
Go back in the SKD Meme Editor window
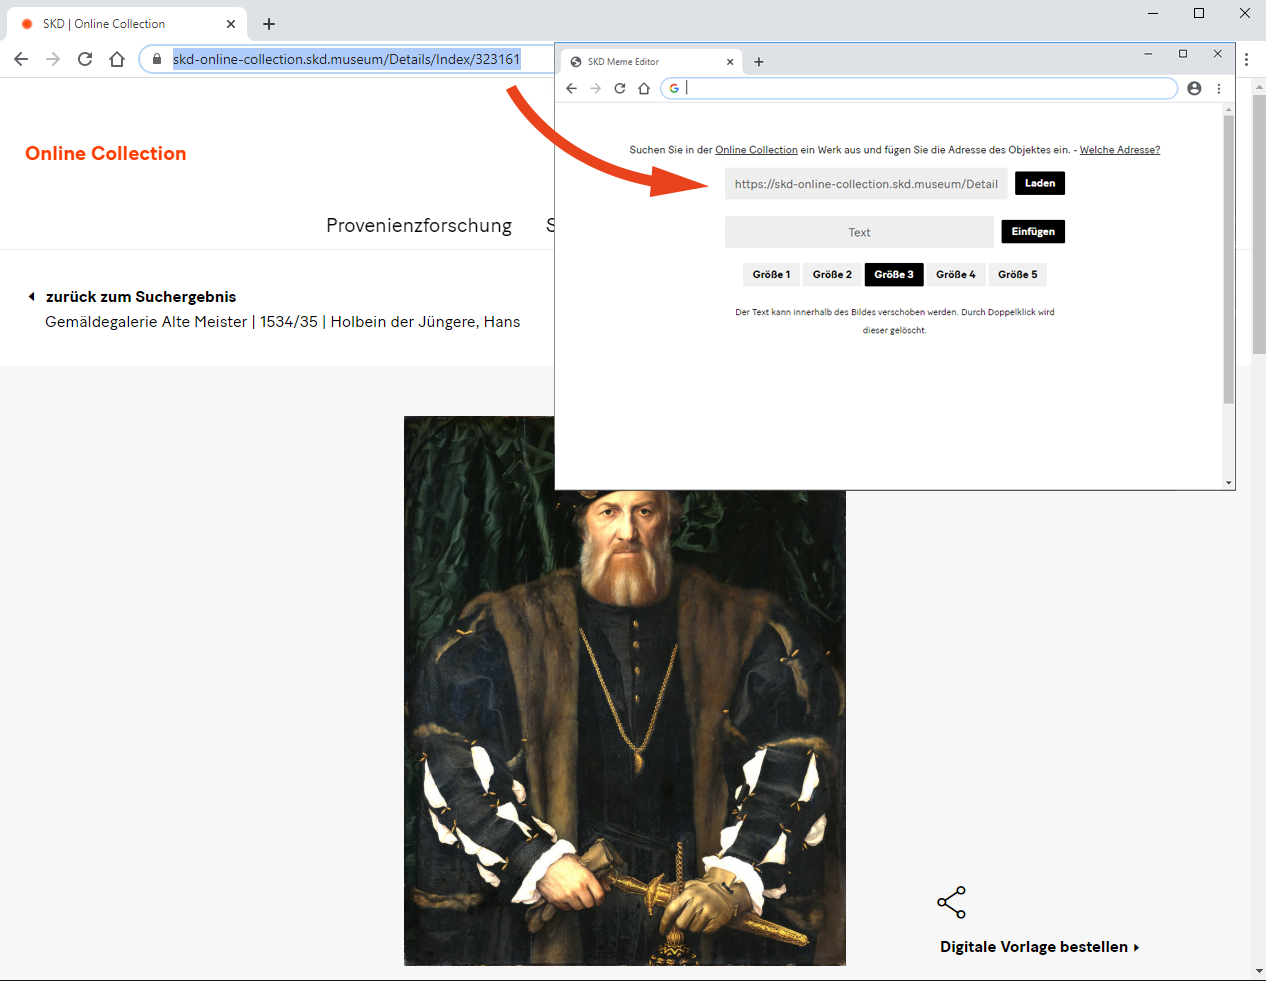point(572,88)
